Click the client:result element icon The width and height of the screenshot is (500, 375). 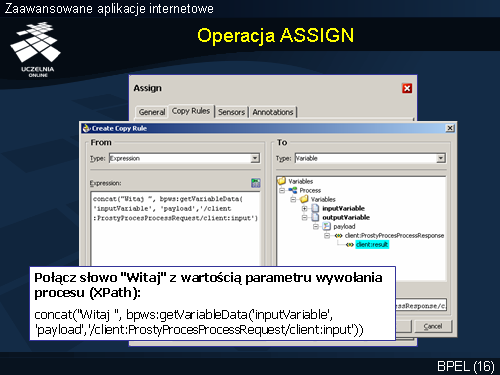[x=350, y=245]
